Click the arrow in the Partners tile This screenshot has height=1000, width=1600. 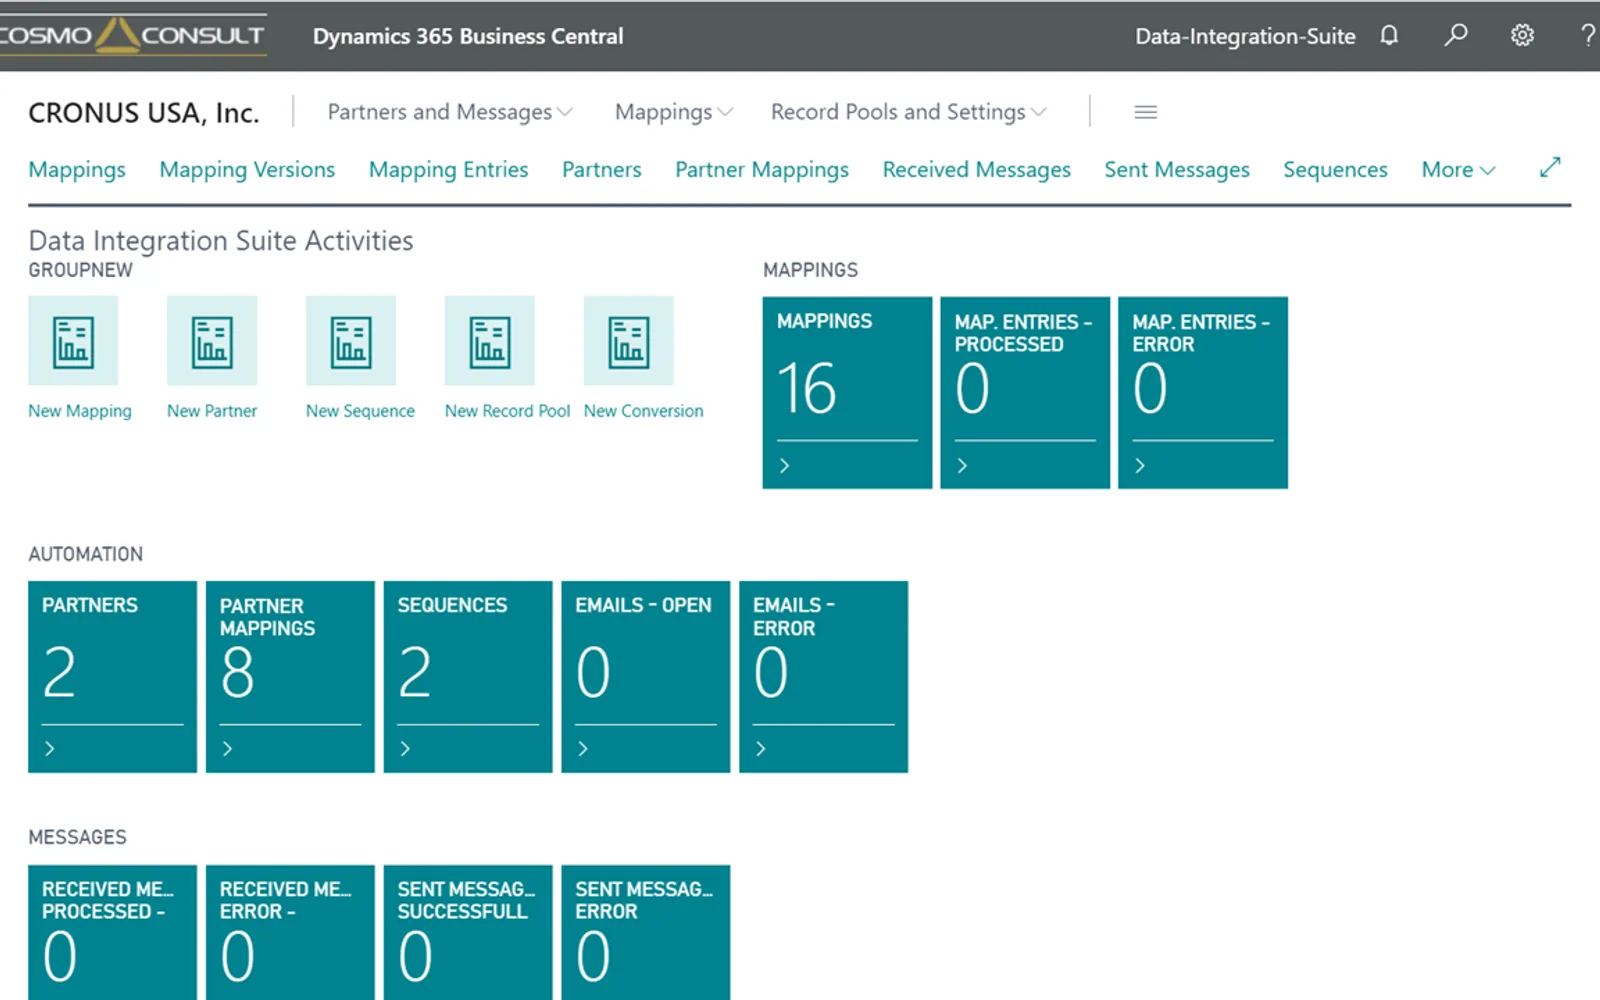pos(50,749)
